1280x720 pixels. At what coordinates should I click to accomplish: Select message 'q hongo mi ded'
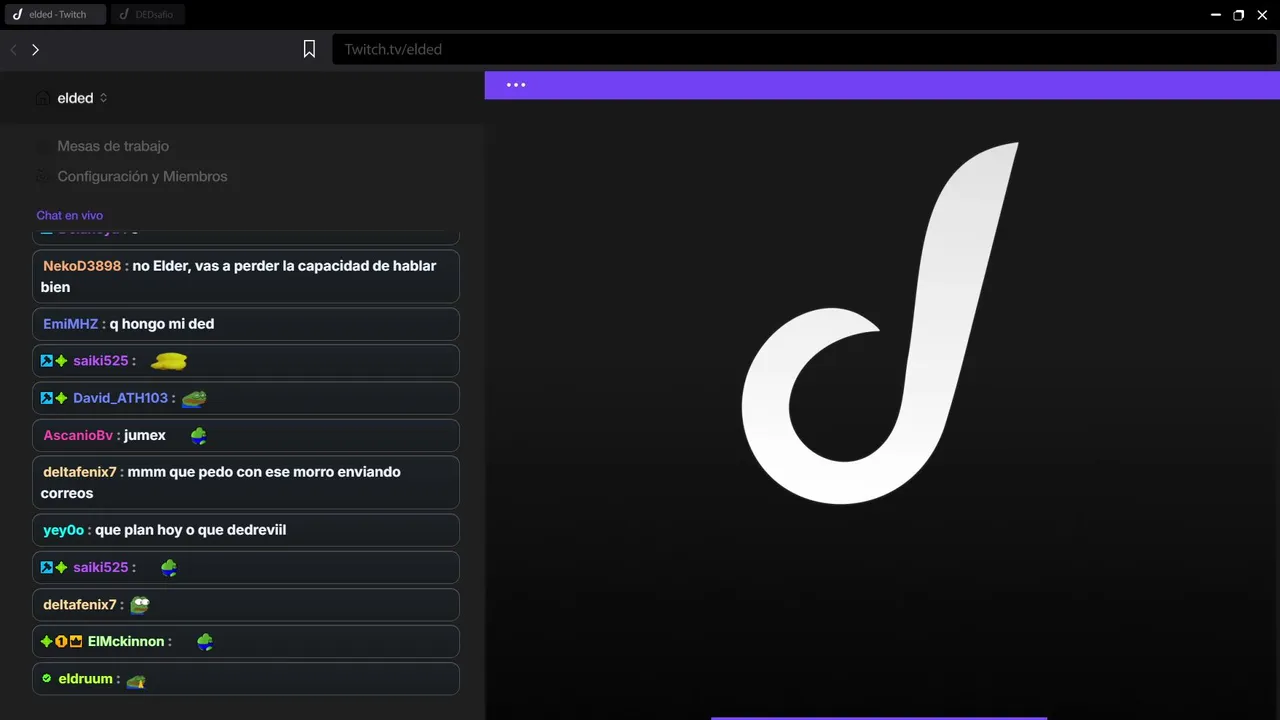click(x=162, y=324)
